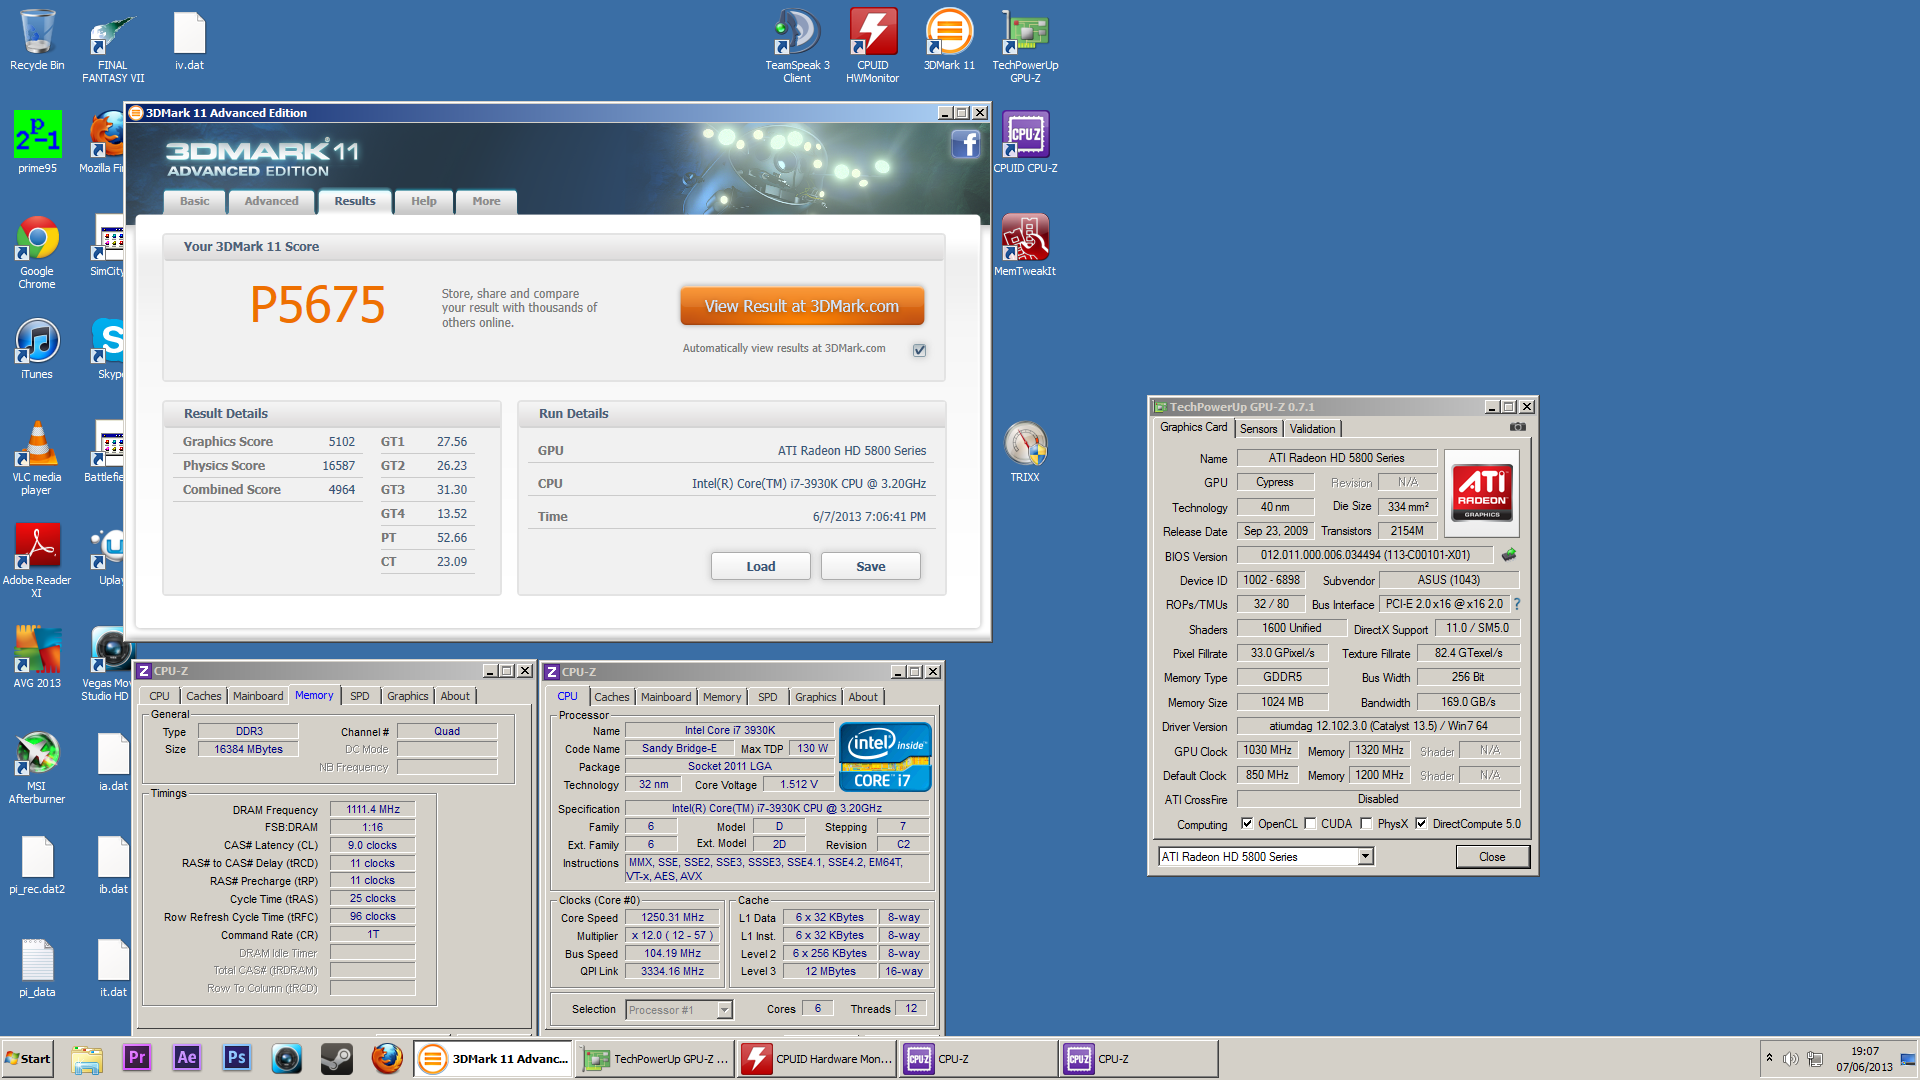Open Premiere Pro from the taskbar

tap(137, 1058)
